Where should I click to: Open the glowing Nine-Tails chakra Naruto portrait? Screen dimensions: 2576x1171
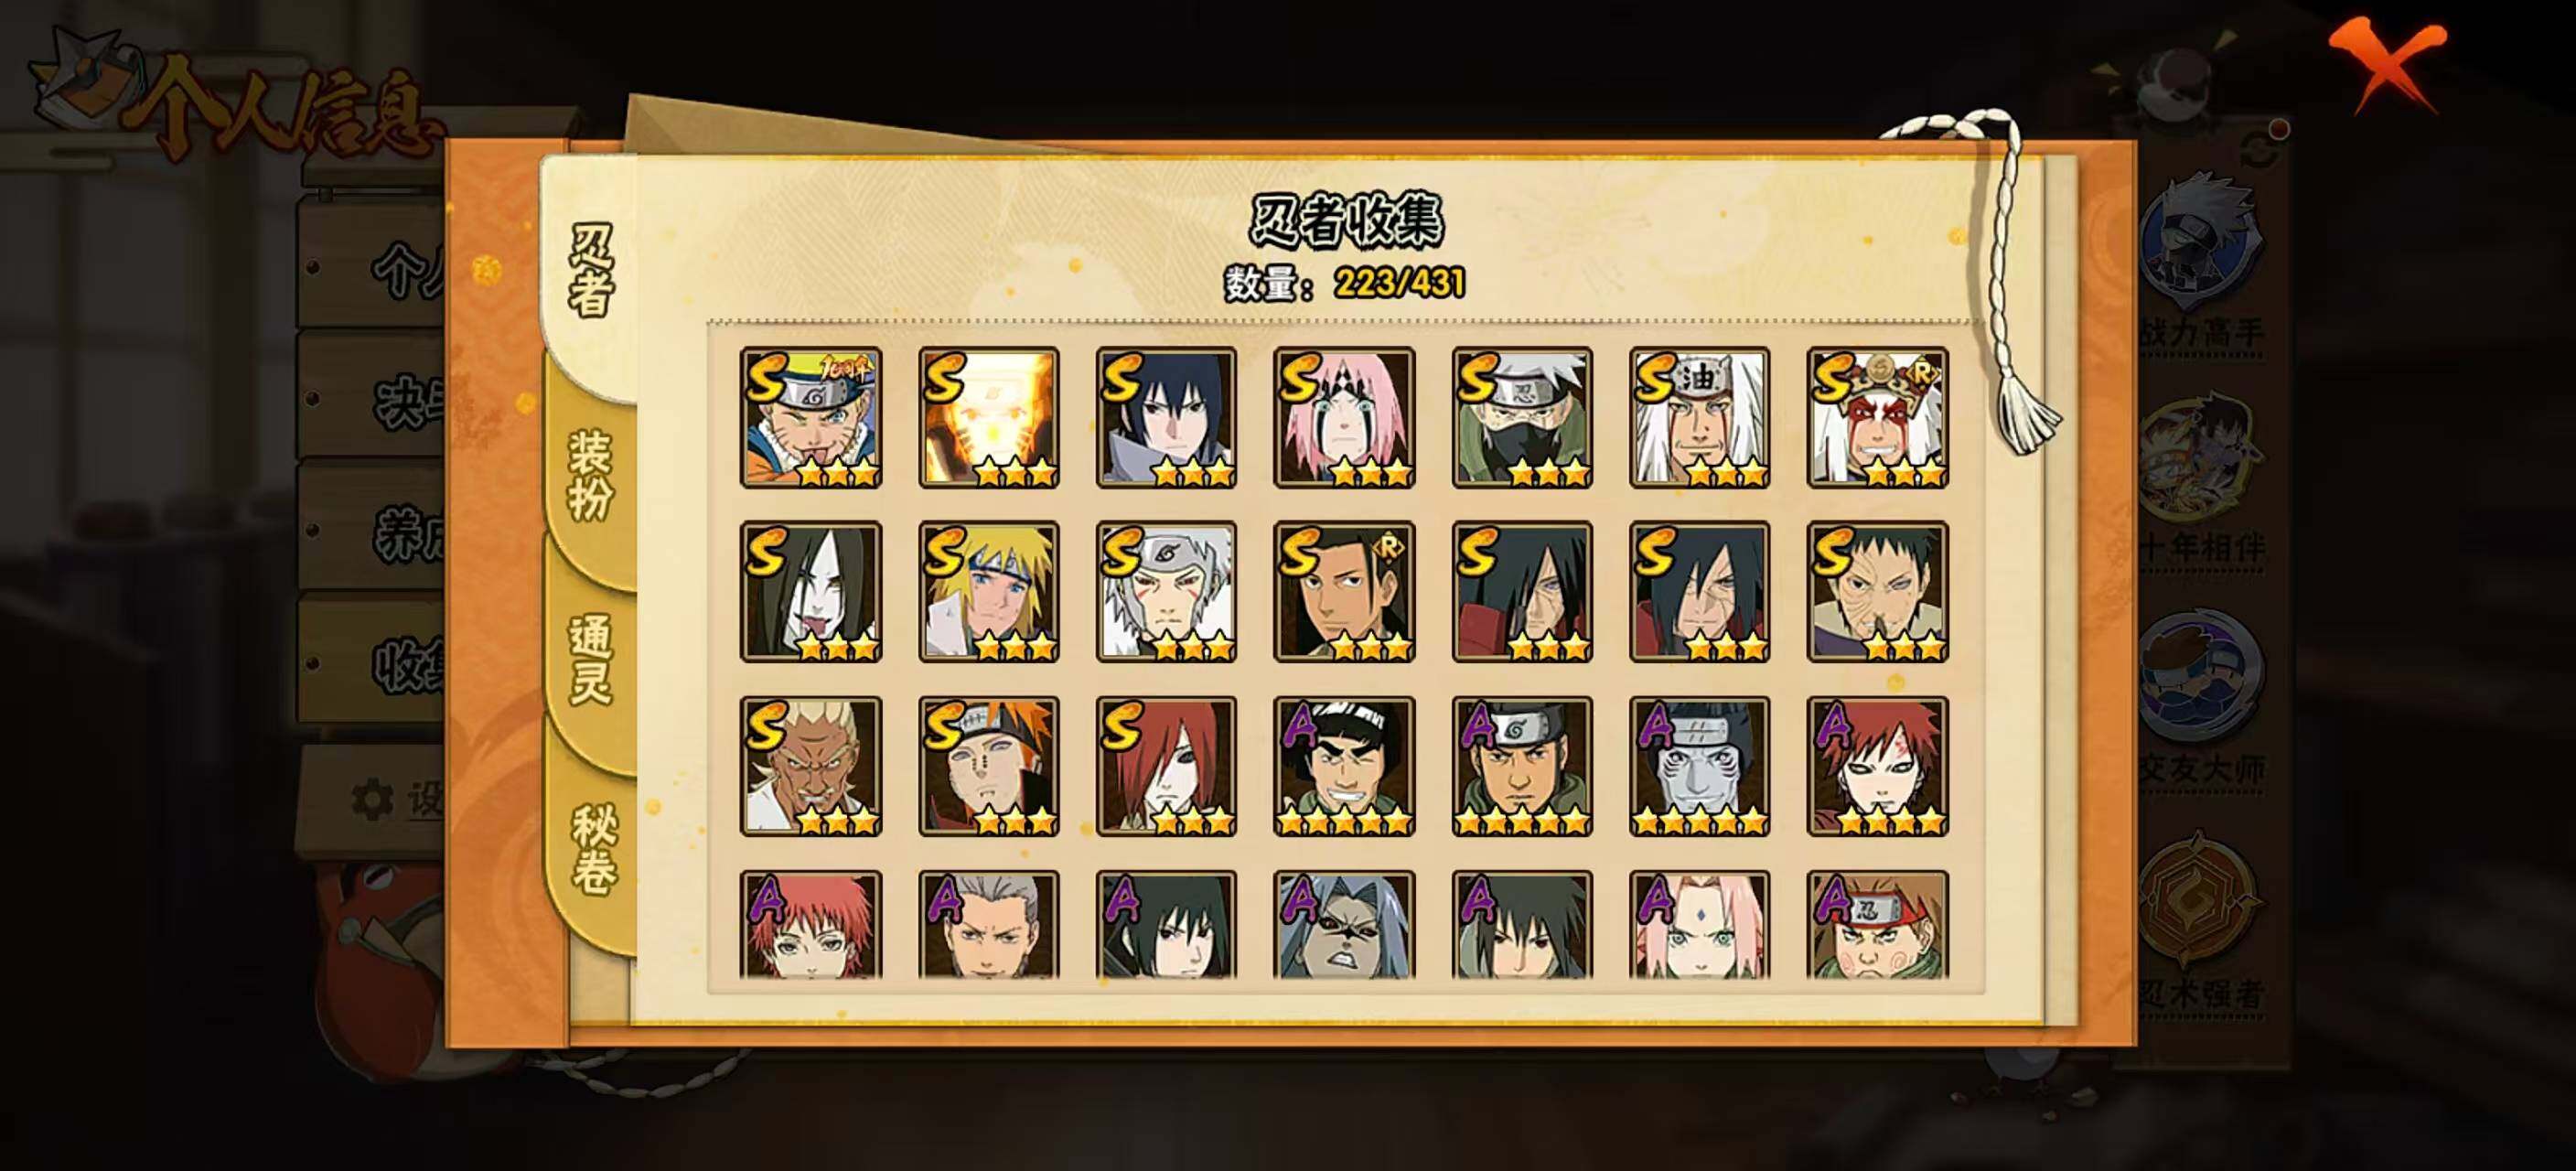pos(988,417)
